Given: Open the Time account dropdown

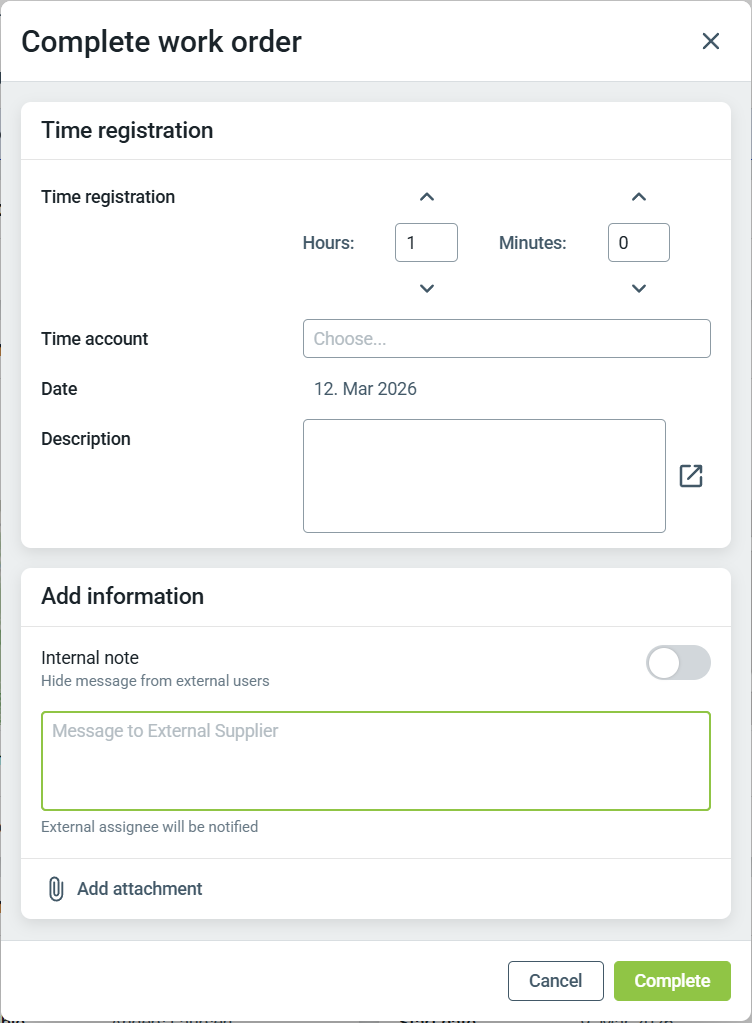Looking at the screenshot, I should 506,339.
